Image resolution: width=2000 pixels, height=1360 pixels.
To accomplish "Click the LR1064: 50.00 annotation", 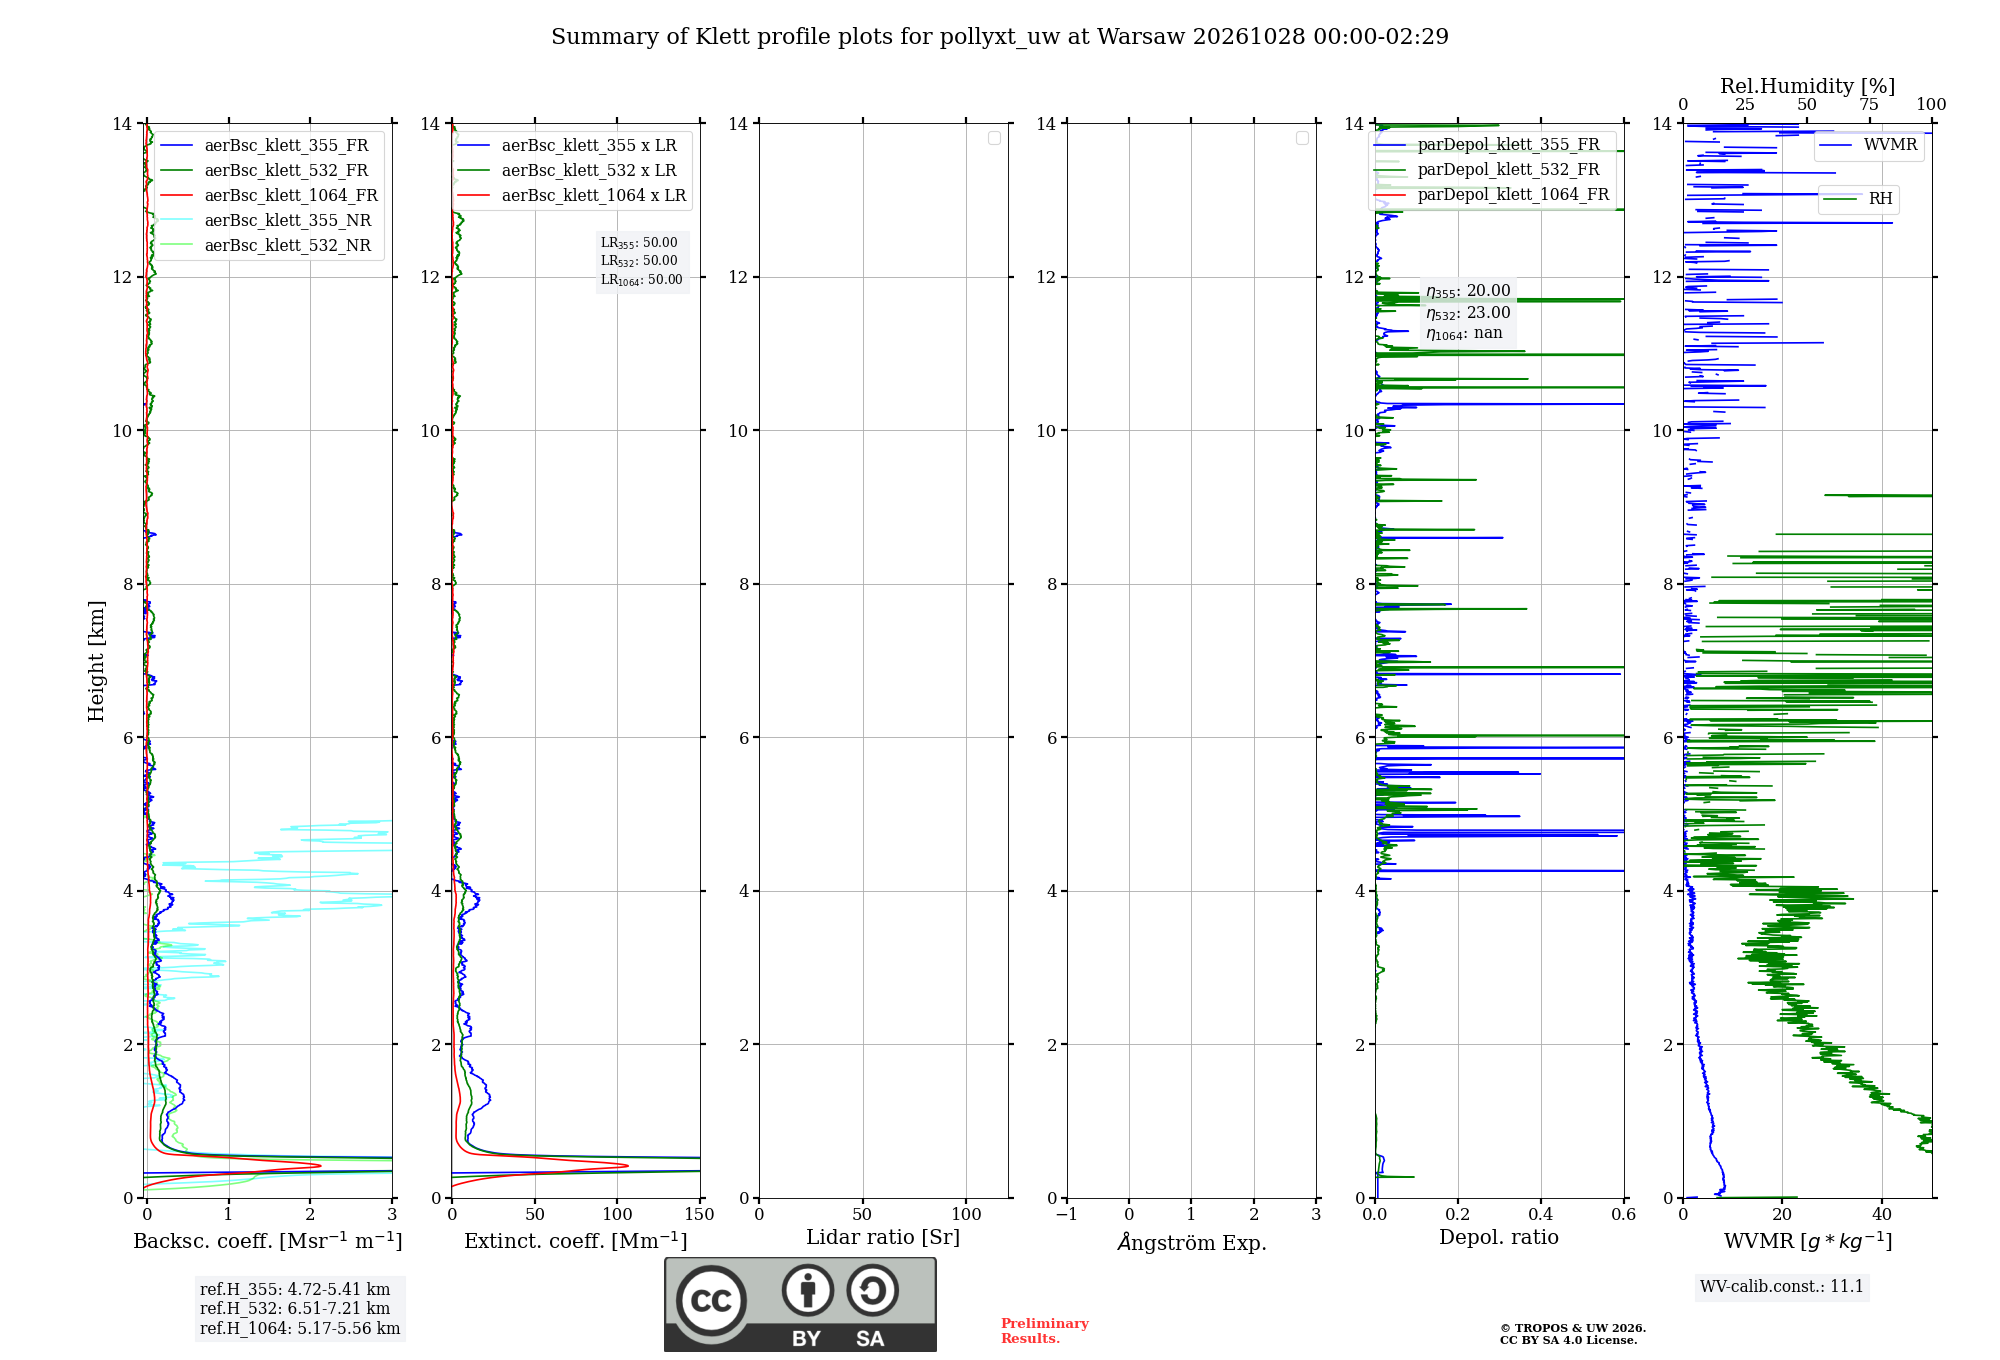I will [x=642, y=280].
